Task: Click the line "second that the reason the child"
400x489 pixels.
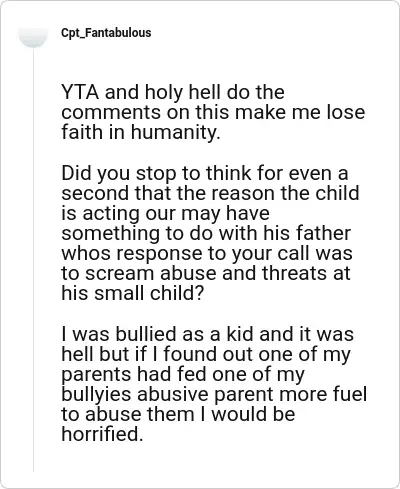Action: click(x=210, y=193)
